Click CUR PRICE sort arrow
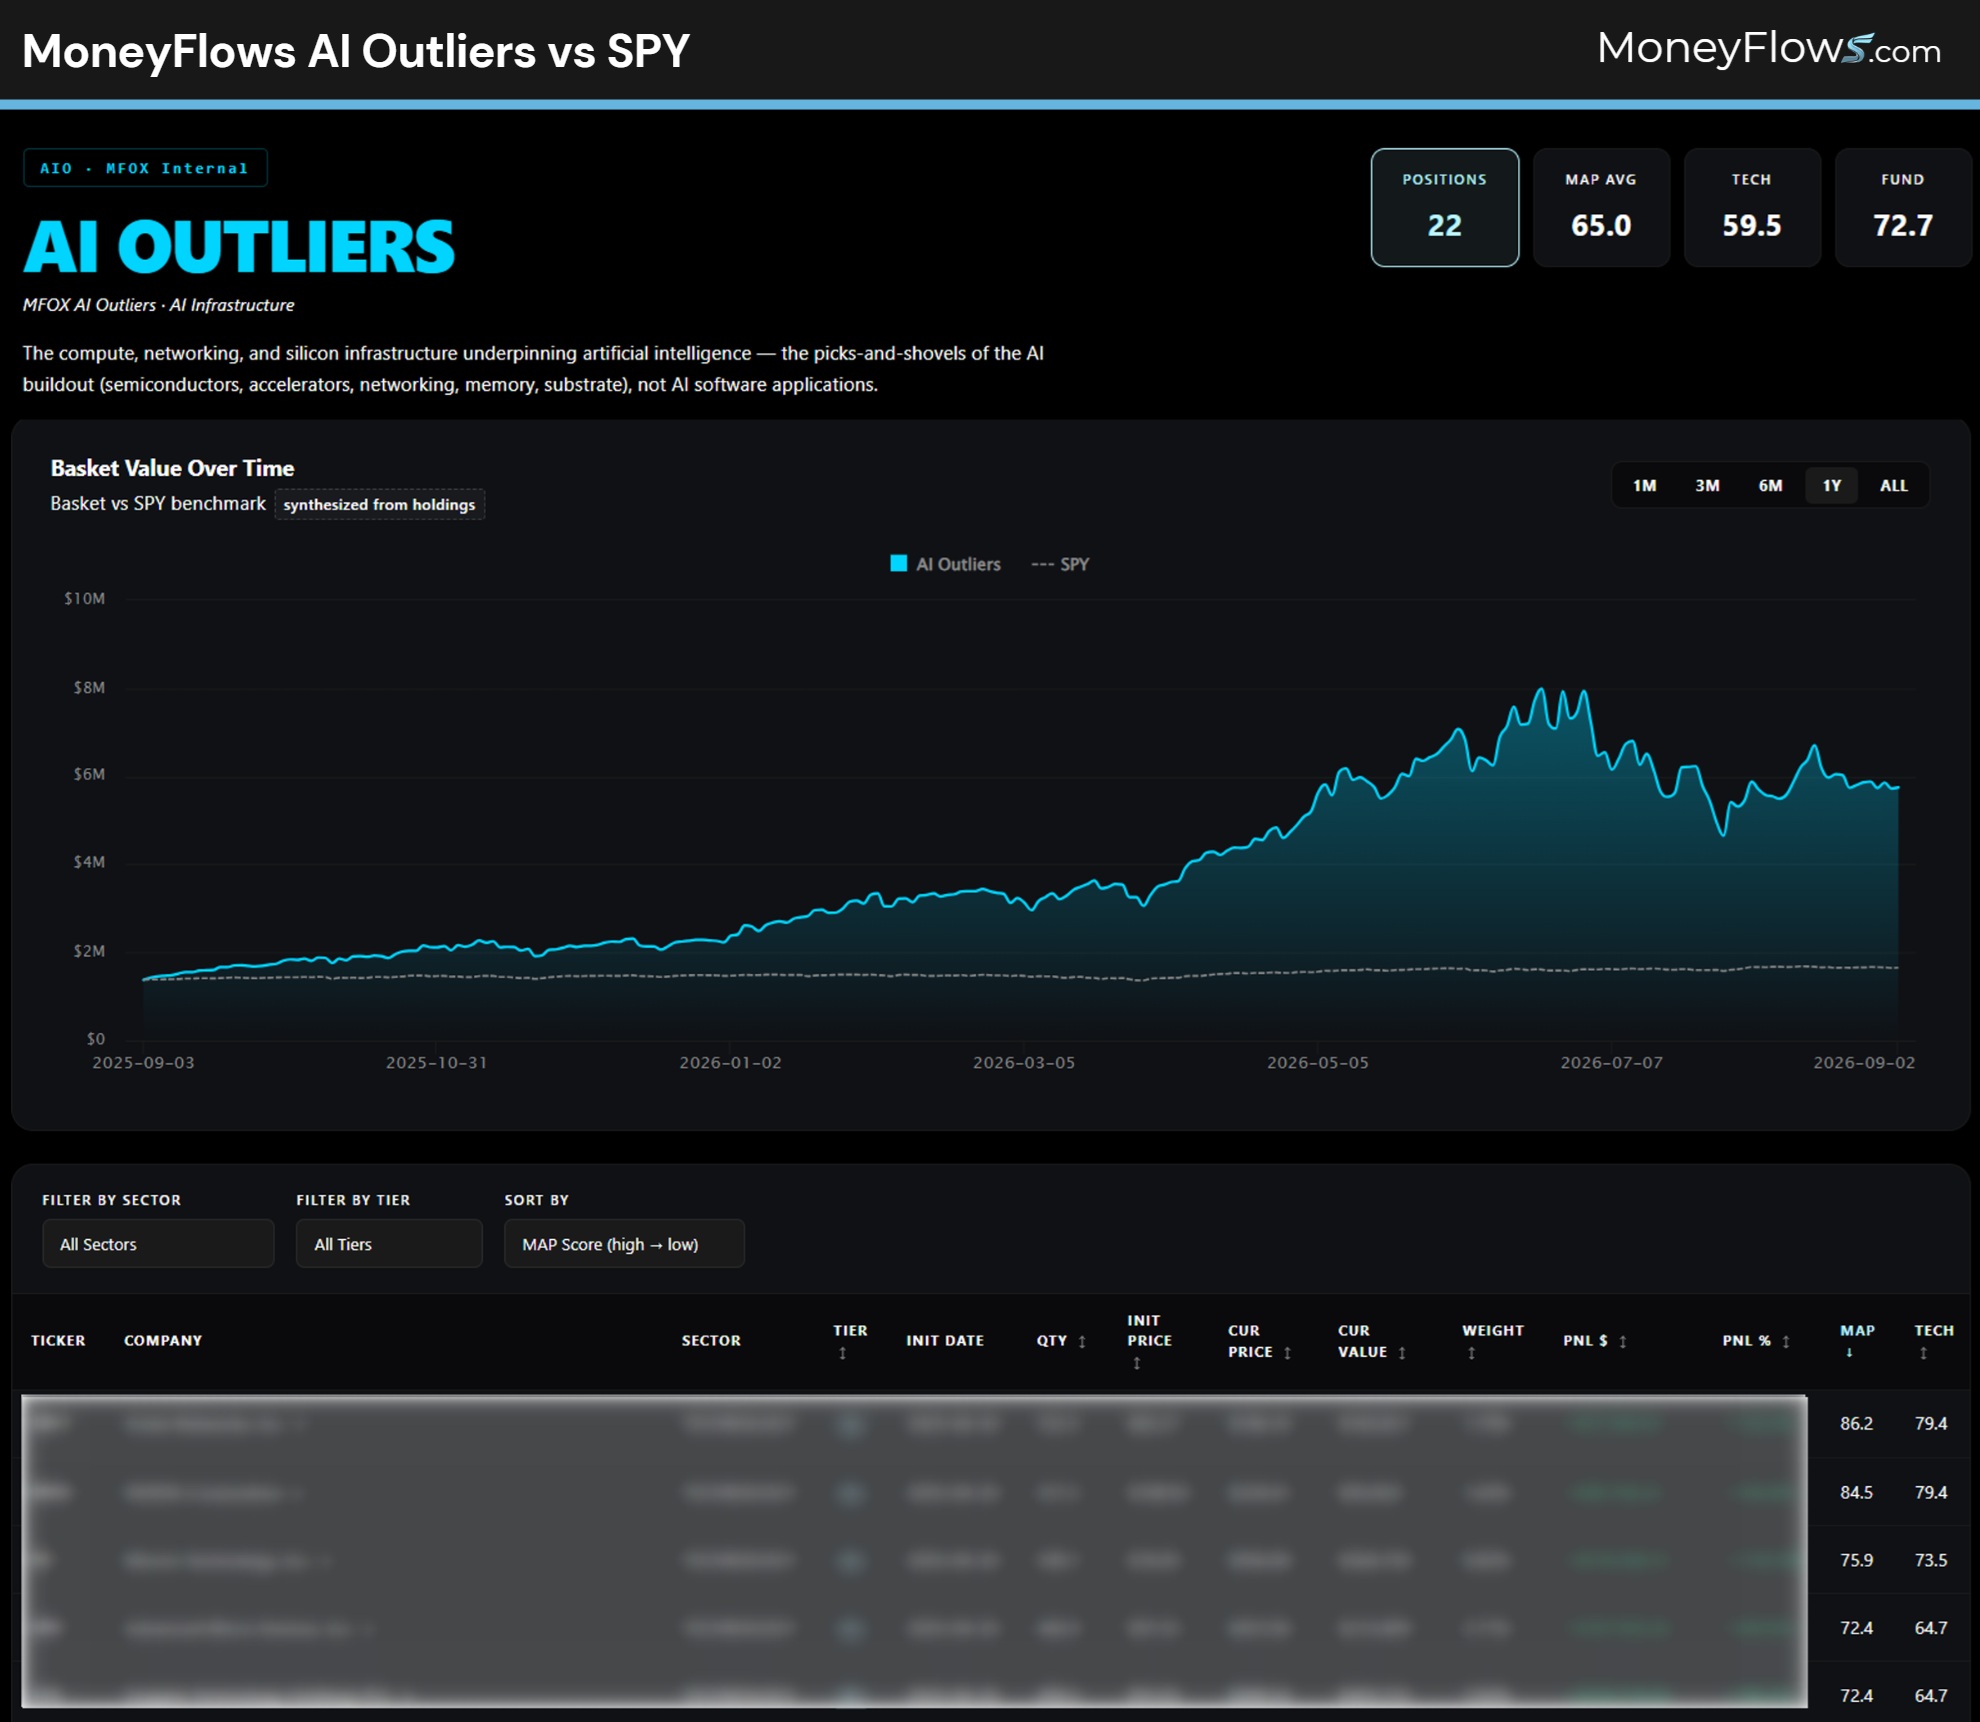 coord(1287,1353)
